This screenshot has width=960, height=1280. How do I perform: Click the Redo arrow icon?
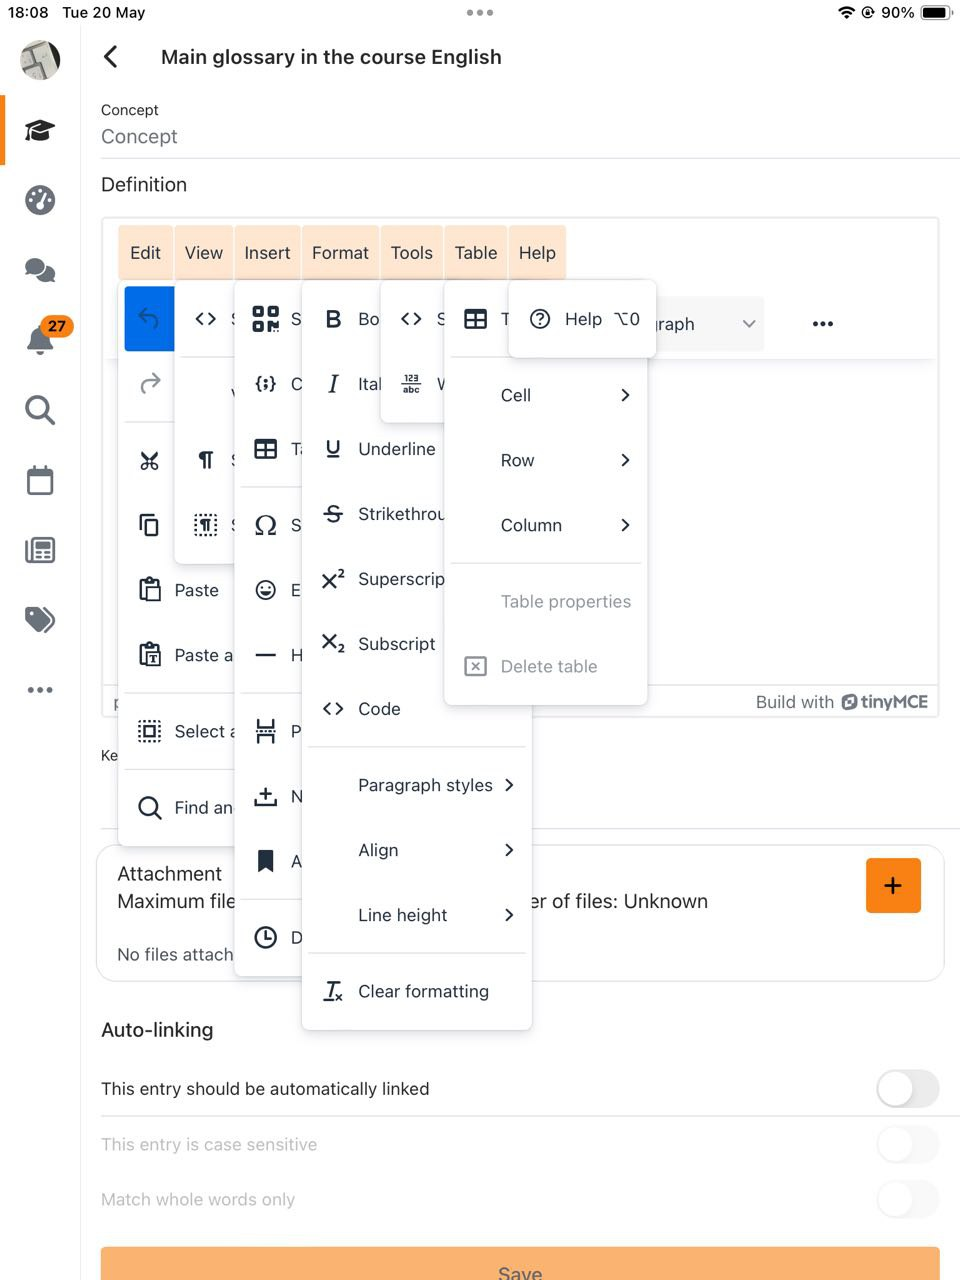coord(150,383)
